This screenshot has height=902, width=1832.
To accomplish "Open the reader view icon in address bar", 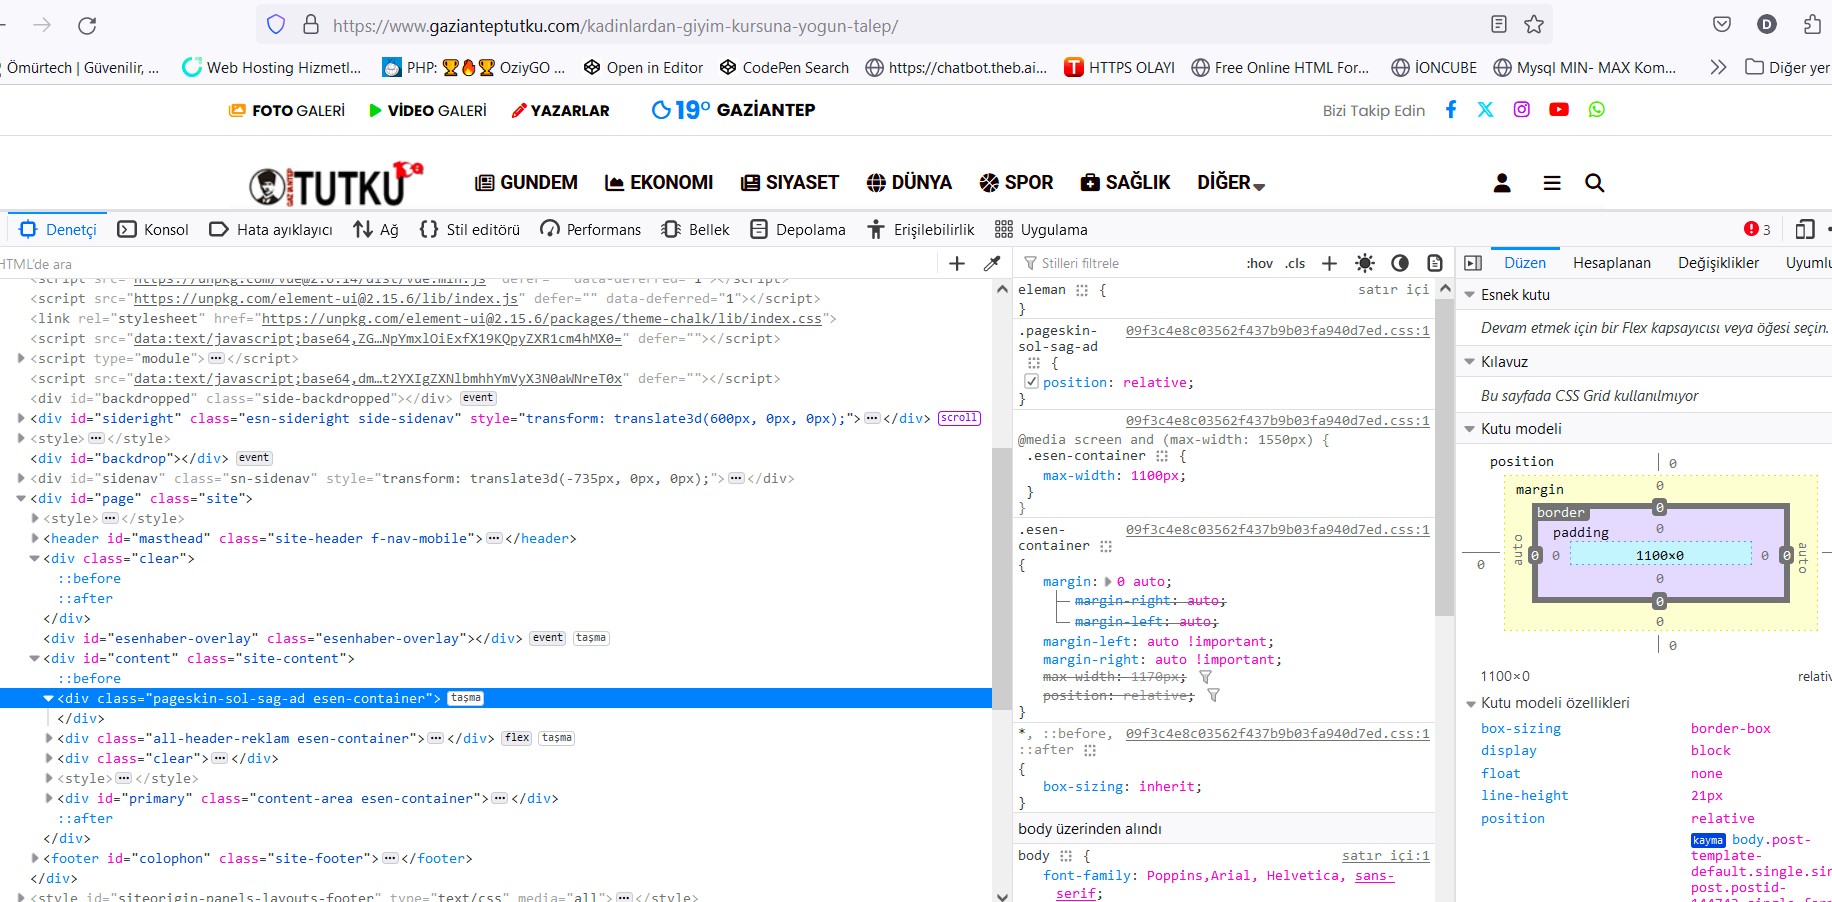I will (1498, 25).
